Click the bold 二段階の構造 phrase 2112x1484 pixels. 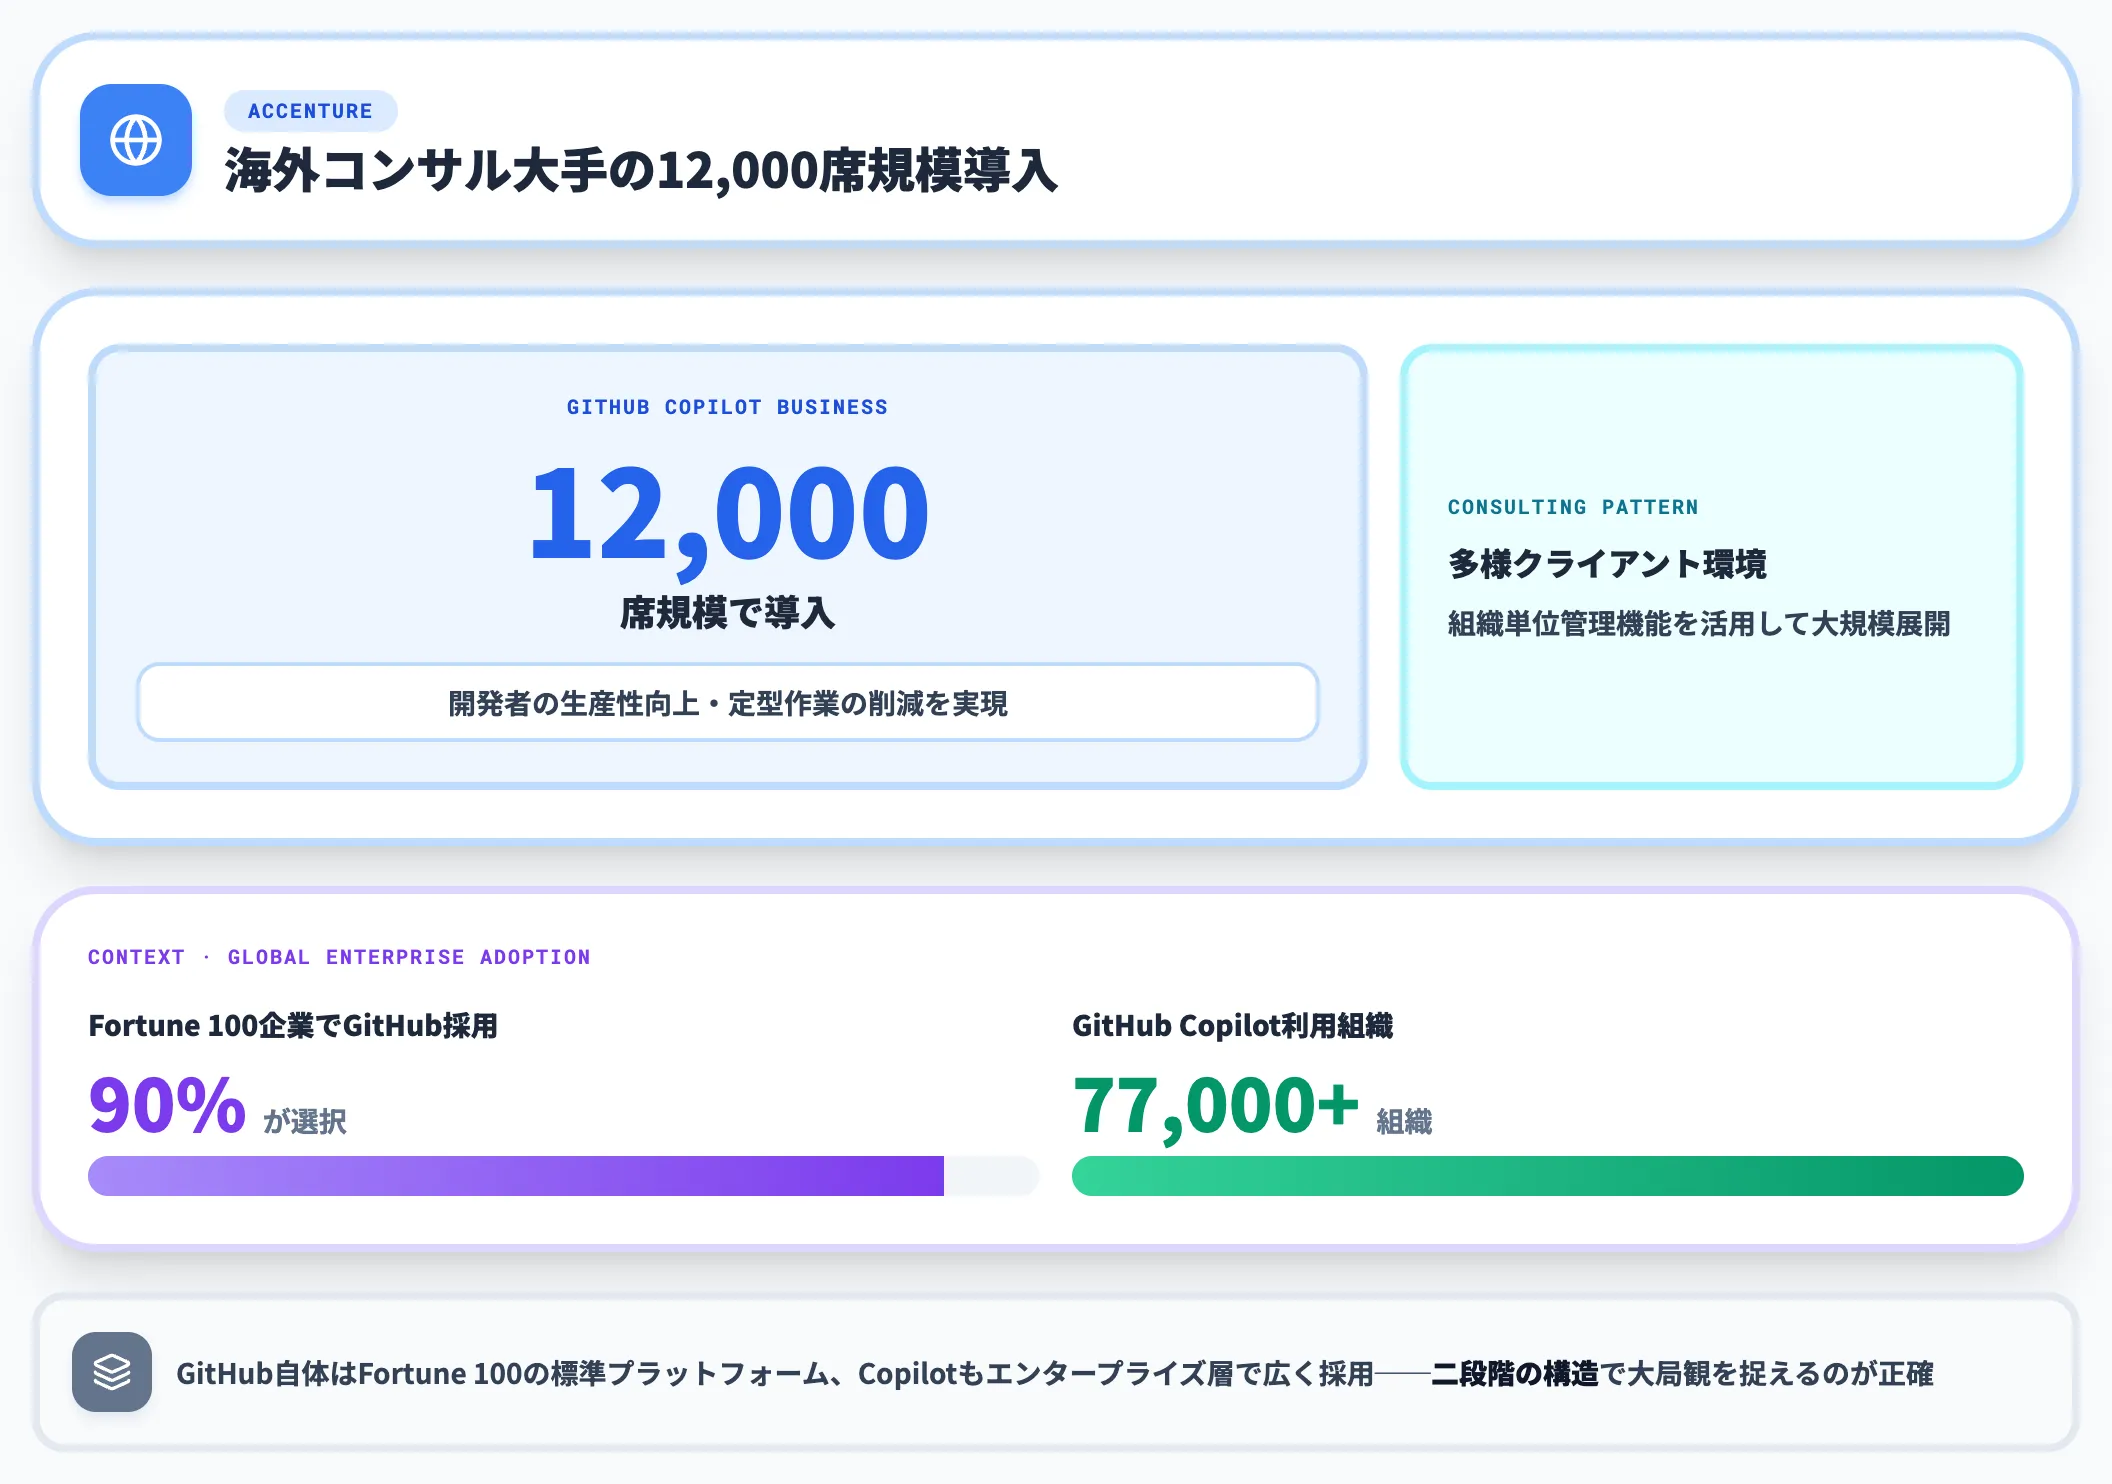coord(1515,1373)
